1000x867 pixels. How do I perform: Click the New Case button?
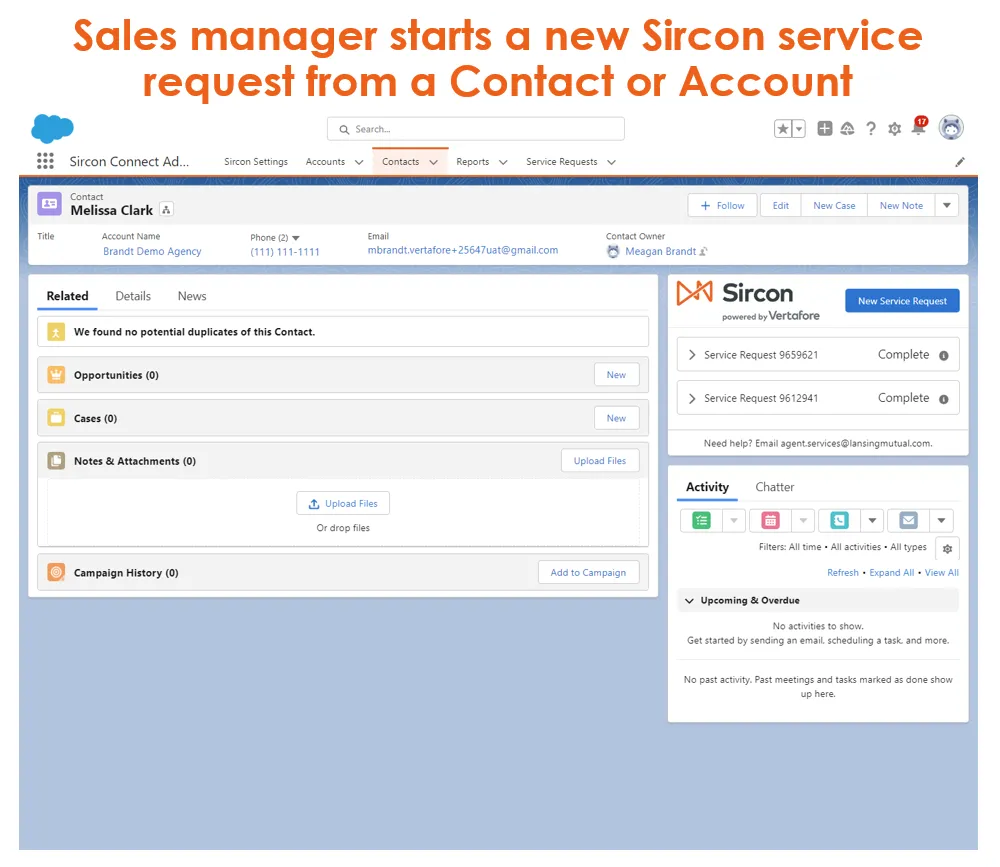tap(834, 205)
